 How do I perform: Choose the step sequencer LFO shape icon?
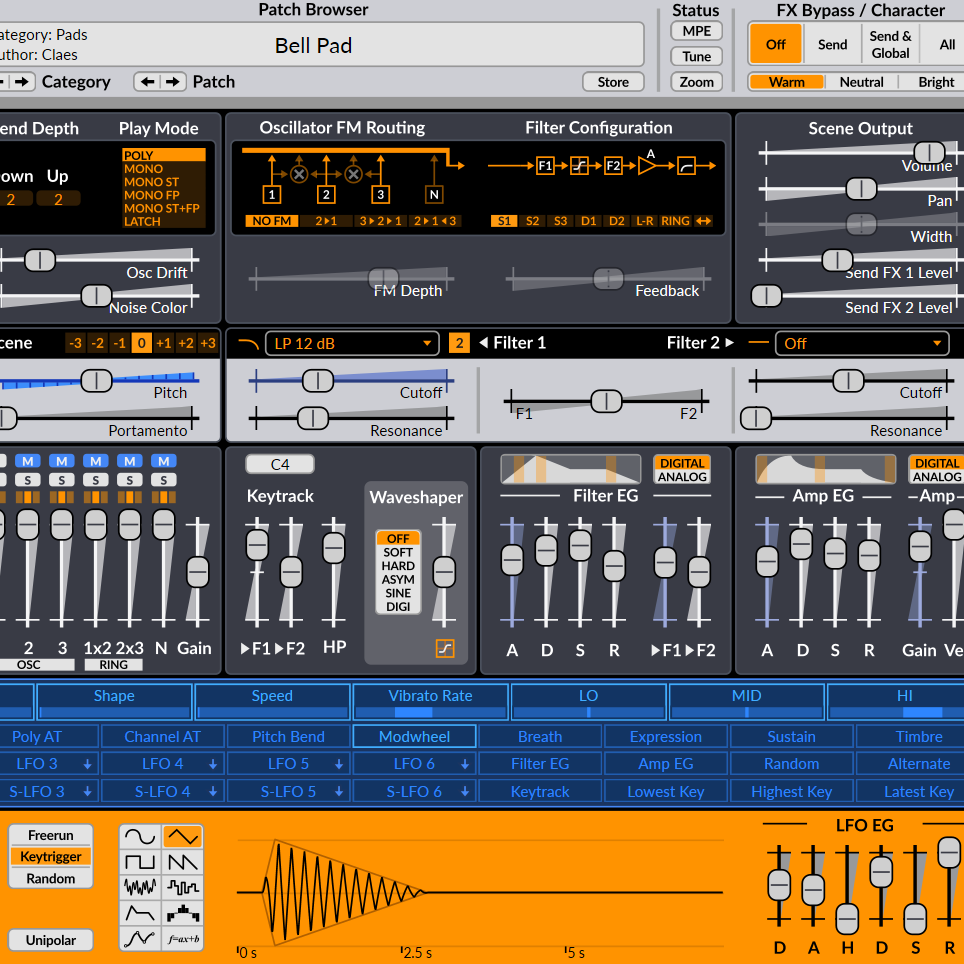pos(182,913)
